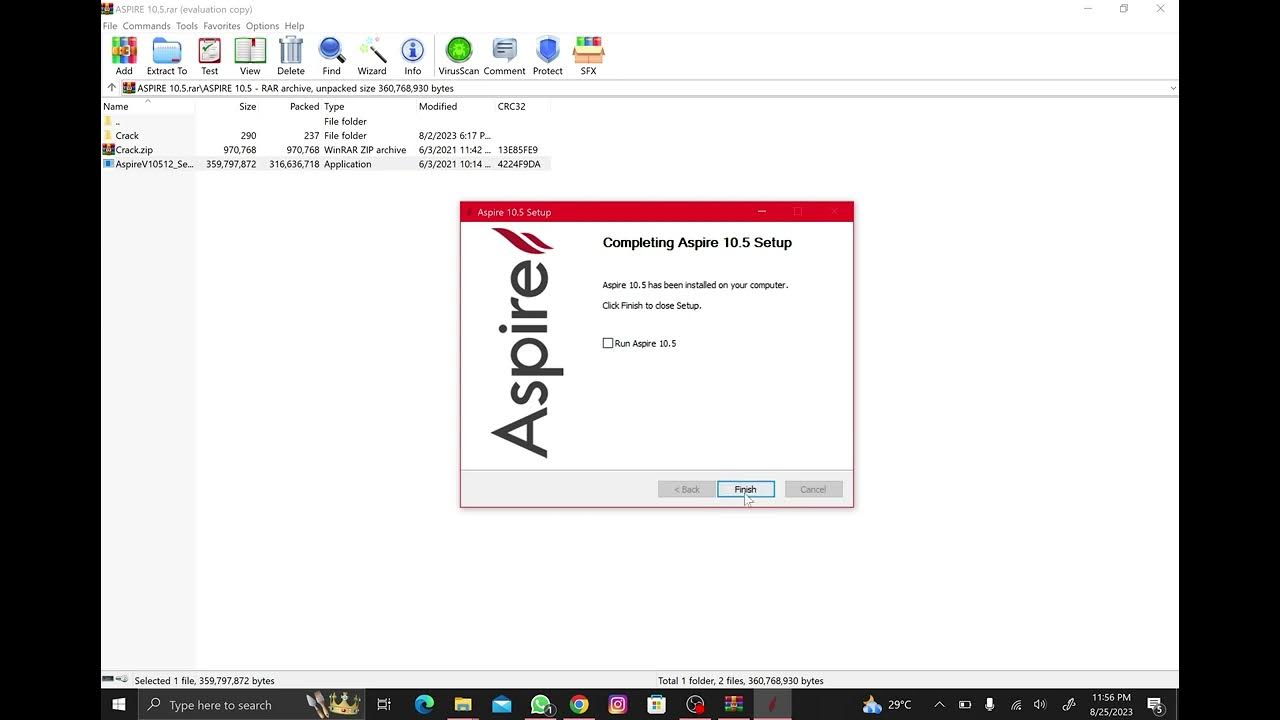Enable Run Aspire 10.5 checkbox

pyautogui.click(x=608, y=343)
